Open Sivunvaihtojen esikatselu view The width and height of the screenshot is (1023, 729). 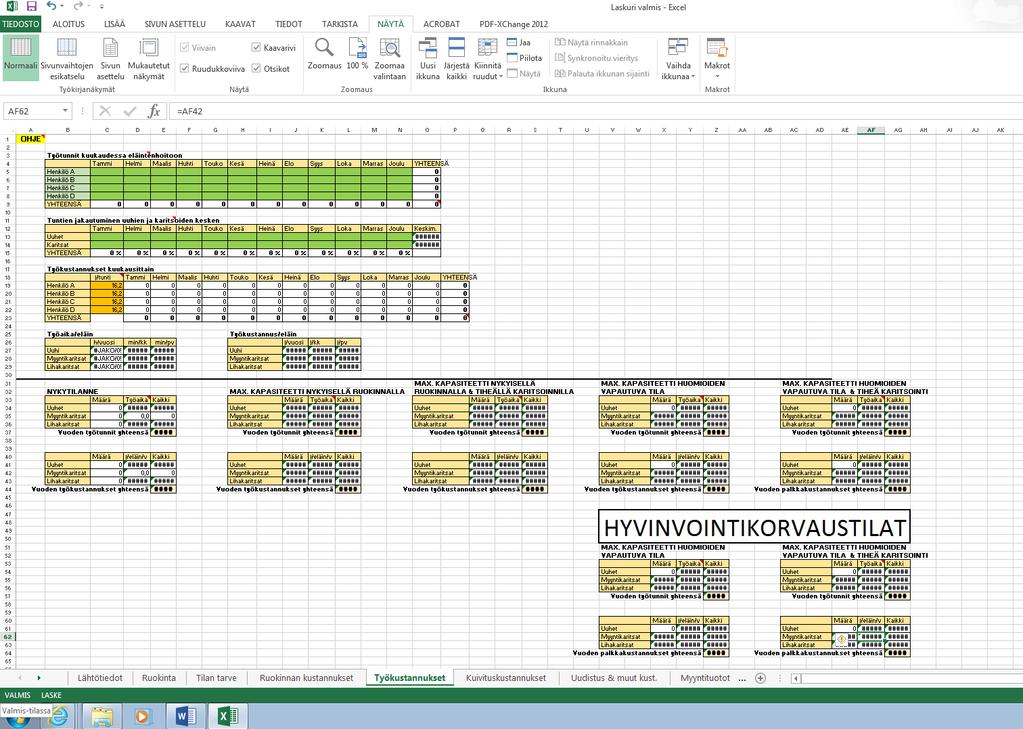[67, 57]
